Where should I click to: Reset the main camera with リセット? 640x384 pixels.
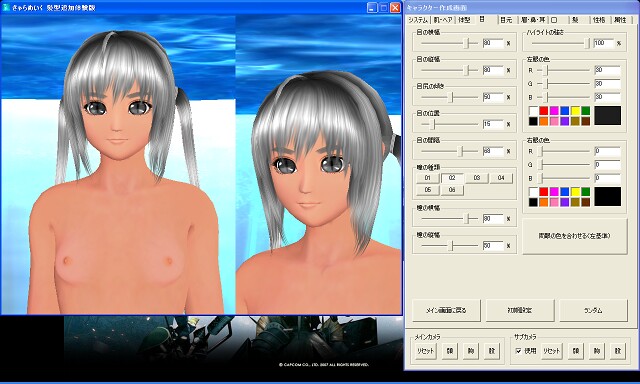click(x=425, y=351)
